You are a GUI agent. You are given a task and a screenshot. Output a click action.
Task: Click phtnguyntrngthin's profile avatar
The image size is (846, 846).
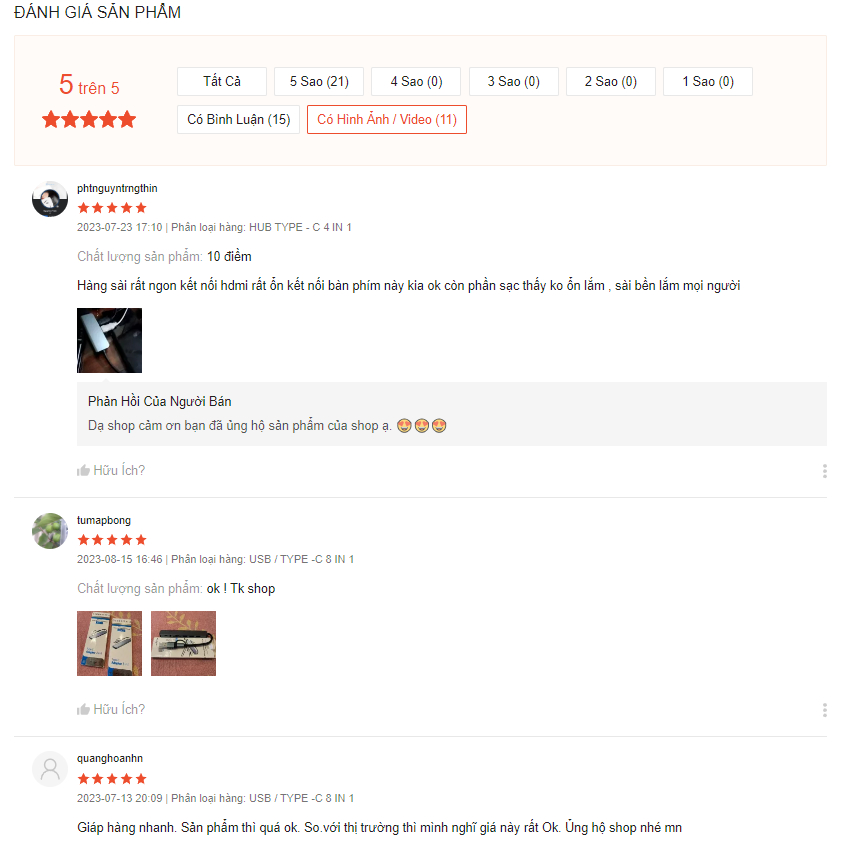(x=50, y=199)
